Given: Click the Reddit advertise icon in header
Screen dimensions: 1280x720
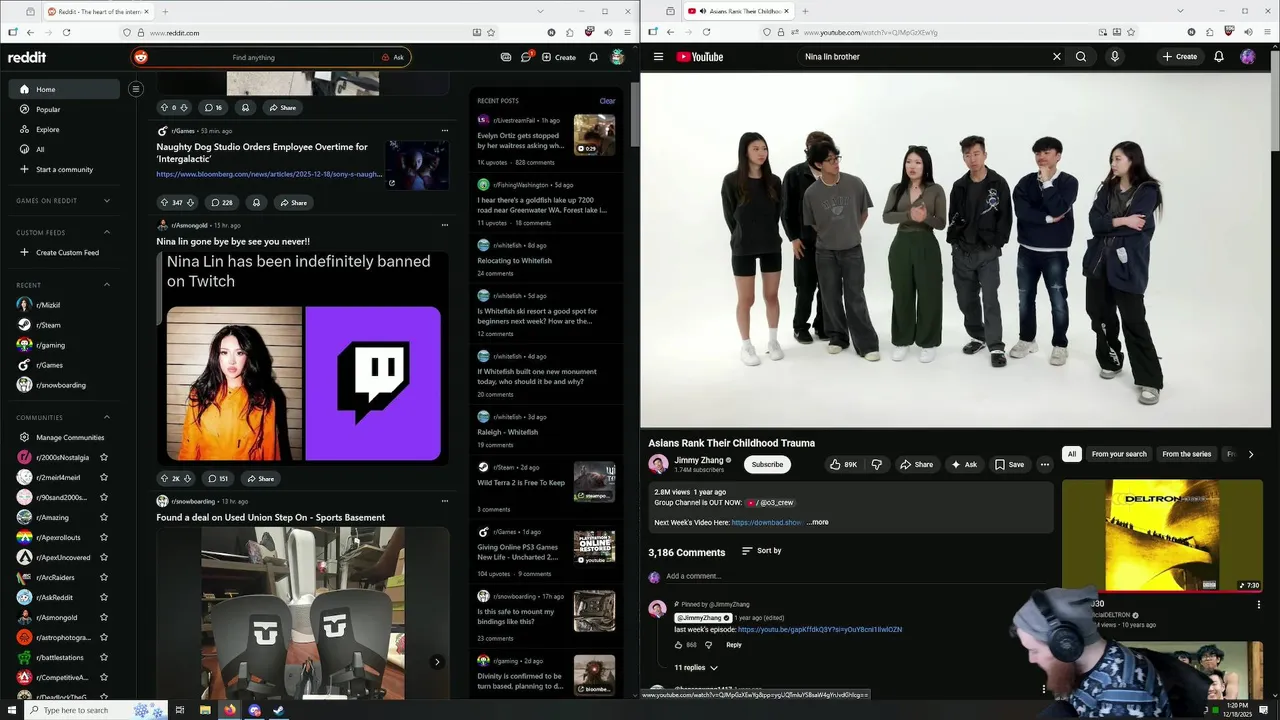Looking at the screenshot, I should coord(506,57).
